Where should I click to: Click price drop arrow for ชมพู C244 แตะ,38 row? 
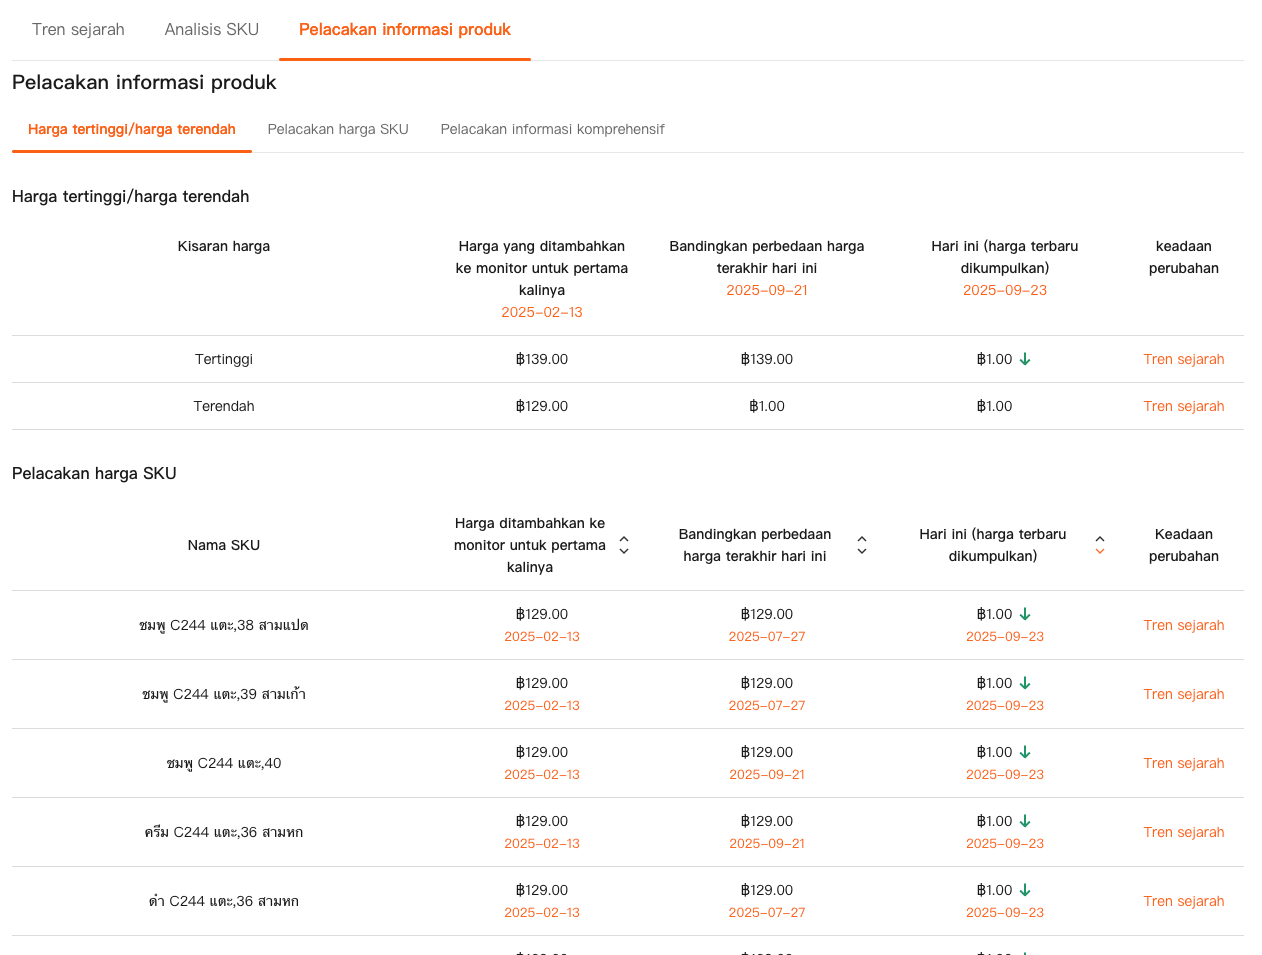[1025, 614]
